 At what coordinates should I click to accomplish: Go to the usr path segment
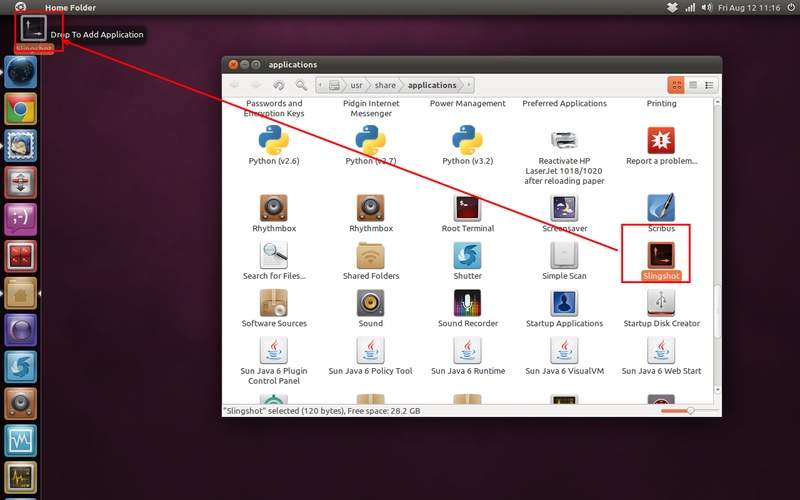pos(356,85)
